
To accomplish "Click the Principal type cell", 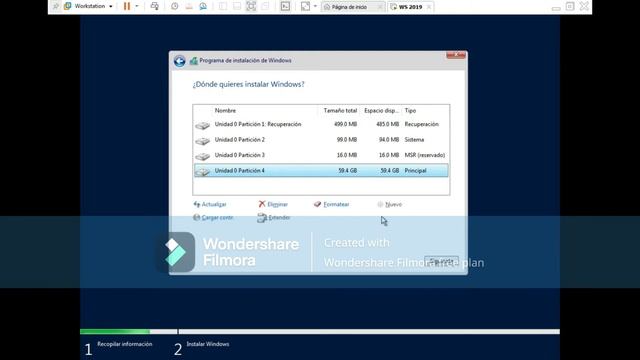I will [416, 171].
